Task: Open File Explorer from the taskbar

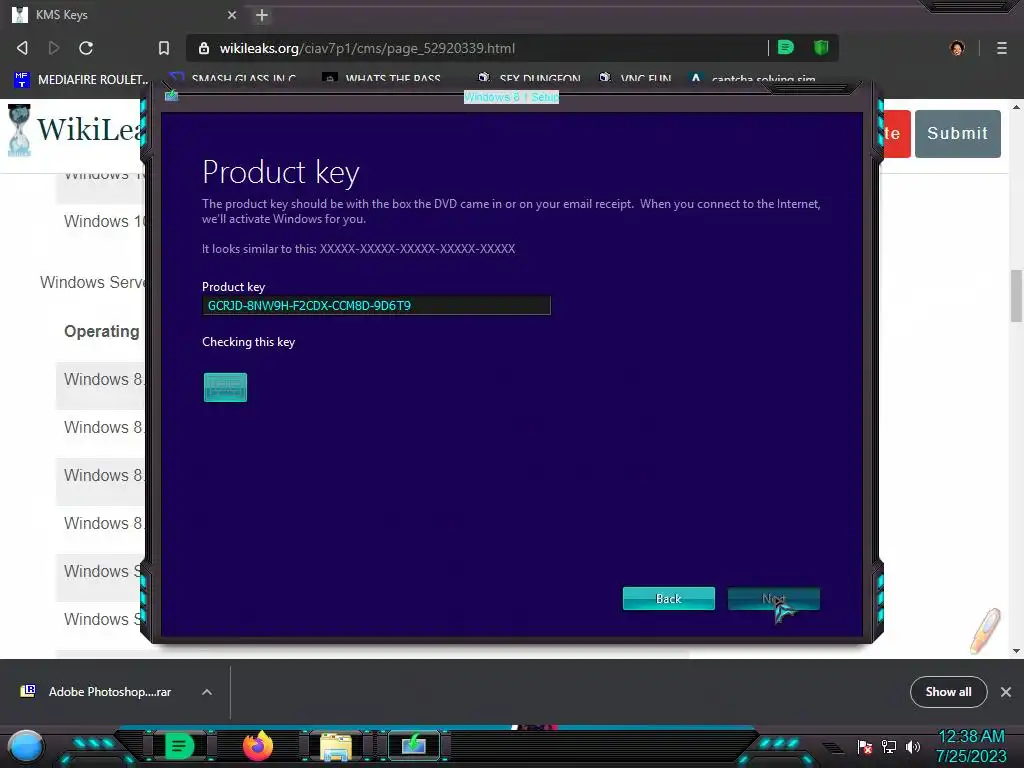Action: [x=336, y=746]
